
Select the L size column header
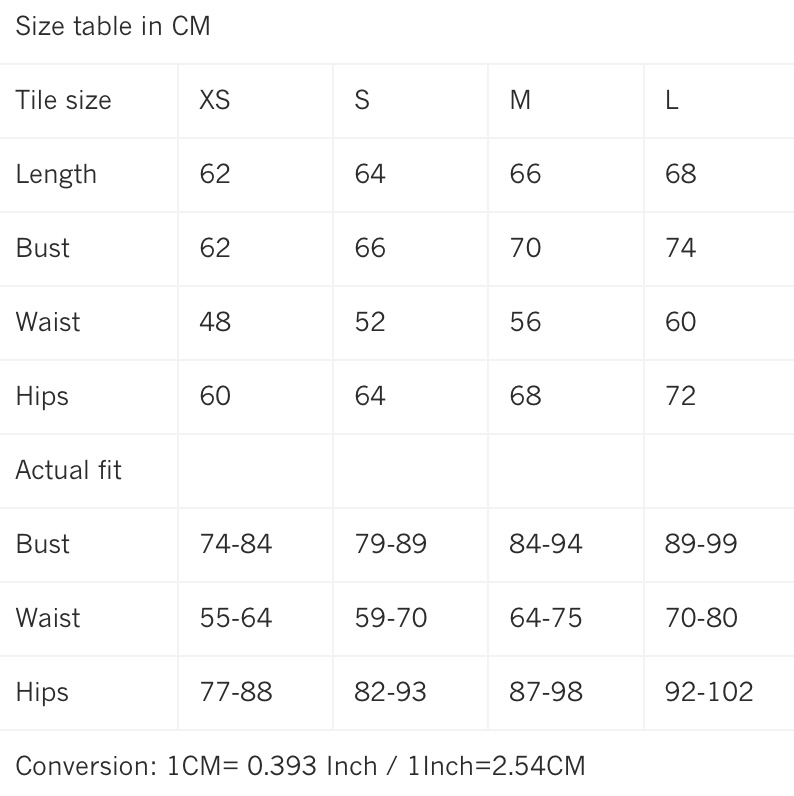pyautogui.click(x=672, y=100)
